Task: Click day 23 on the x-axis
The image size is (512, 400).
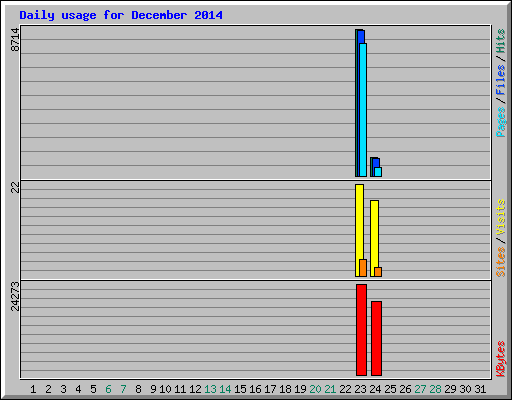Action: tap(360, 389)
